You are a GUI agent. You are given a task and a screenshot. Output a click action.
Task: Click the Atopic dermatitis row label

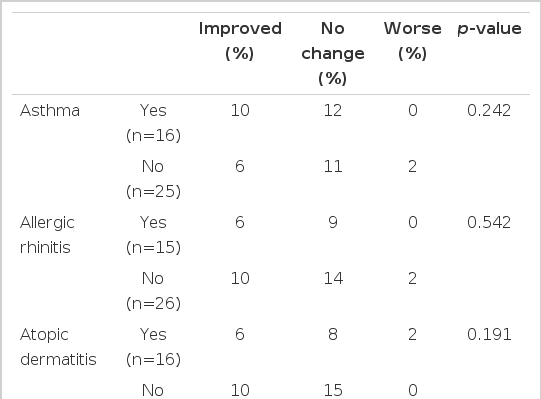pos(58,347)
